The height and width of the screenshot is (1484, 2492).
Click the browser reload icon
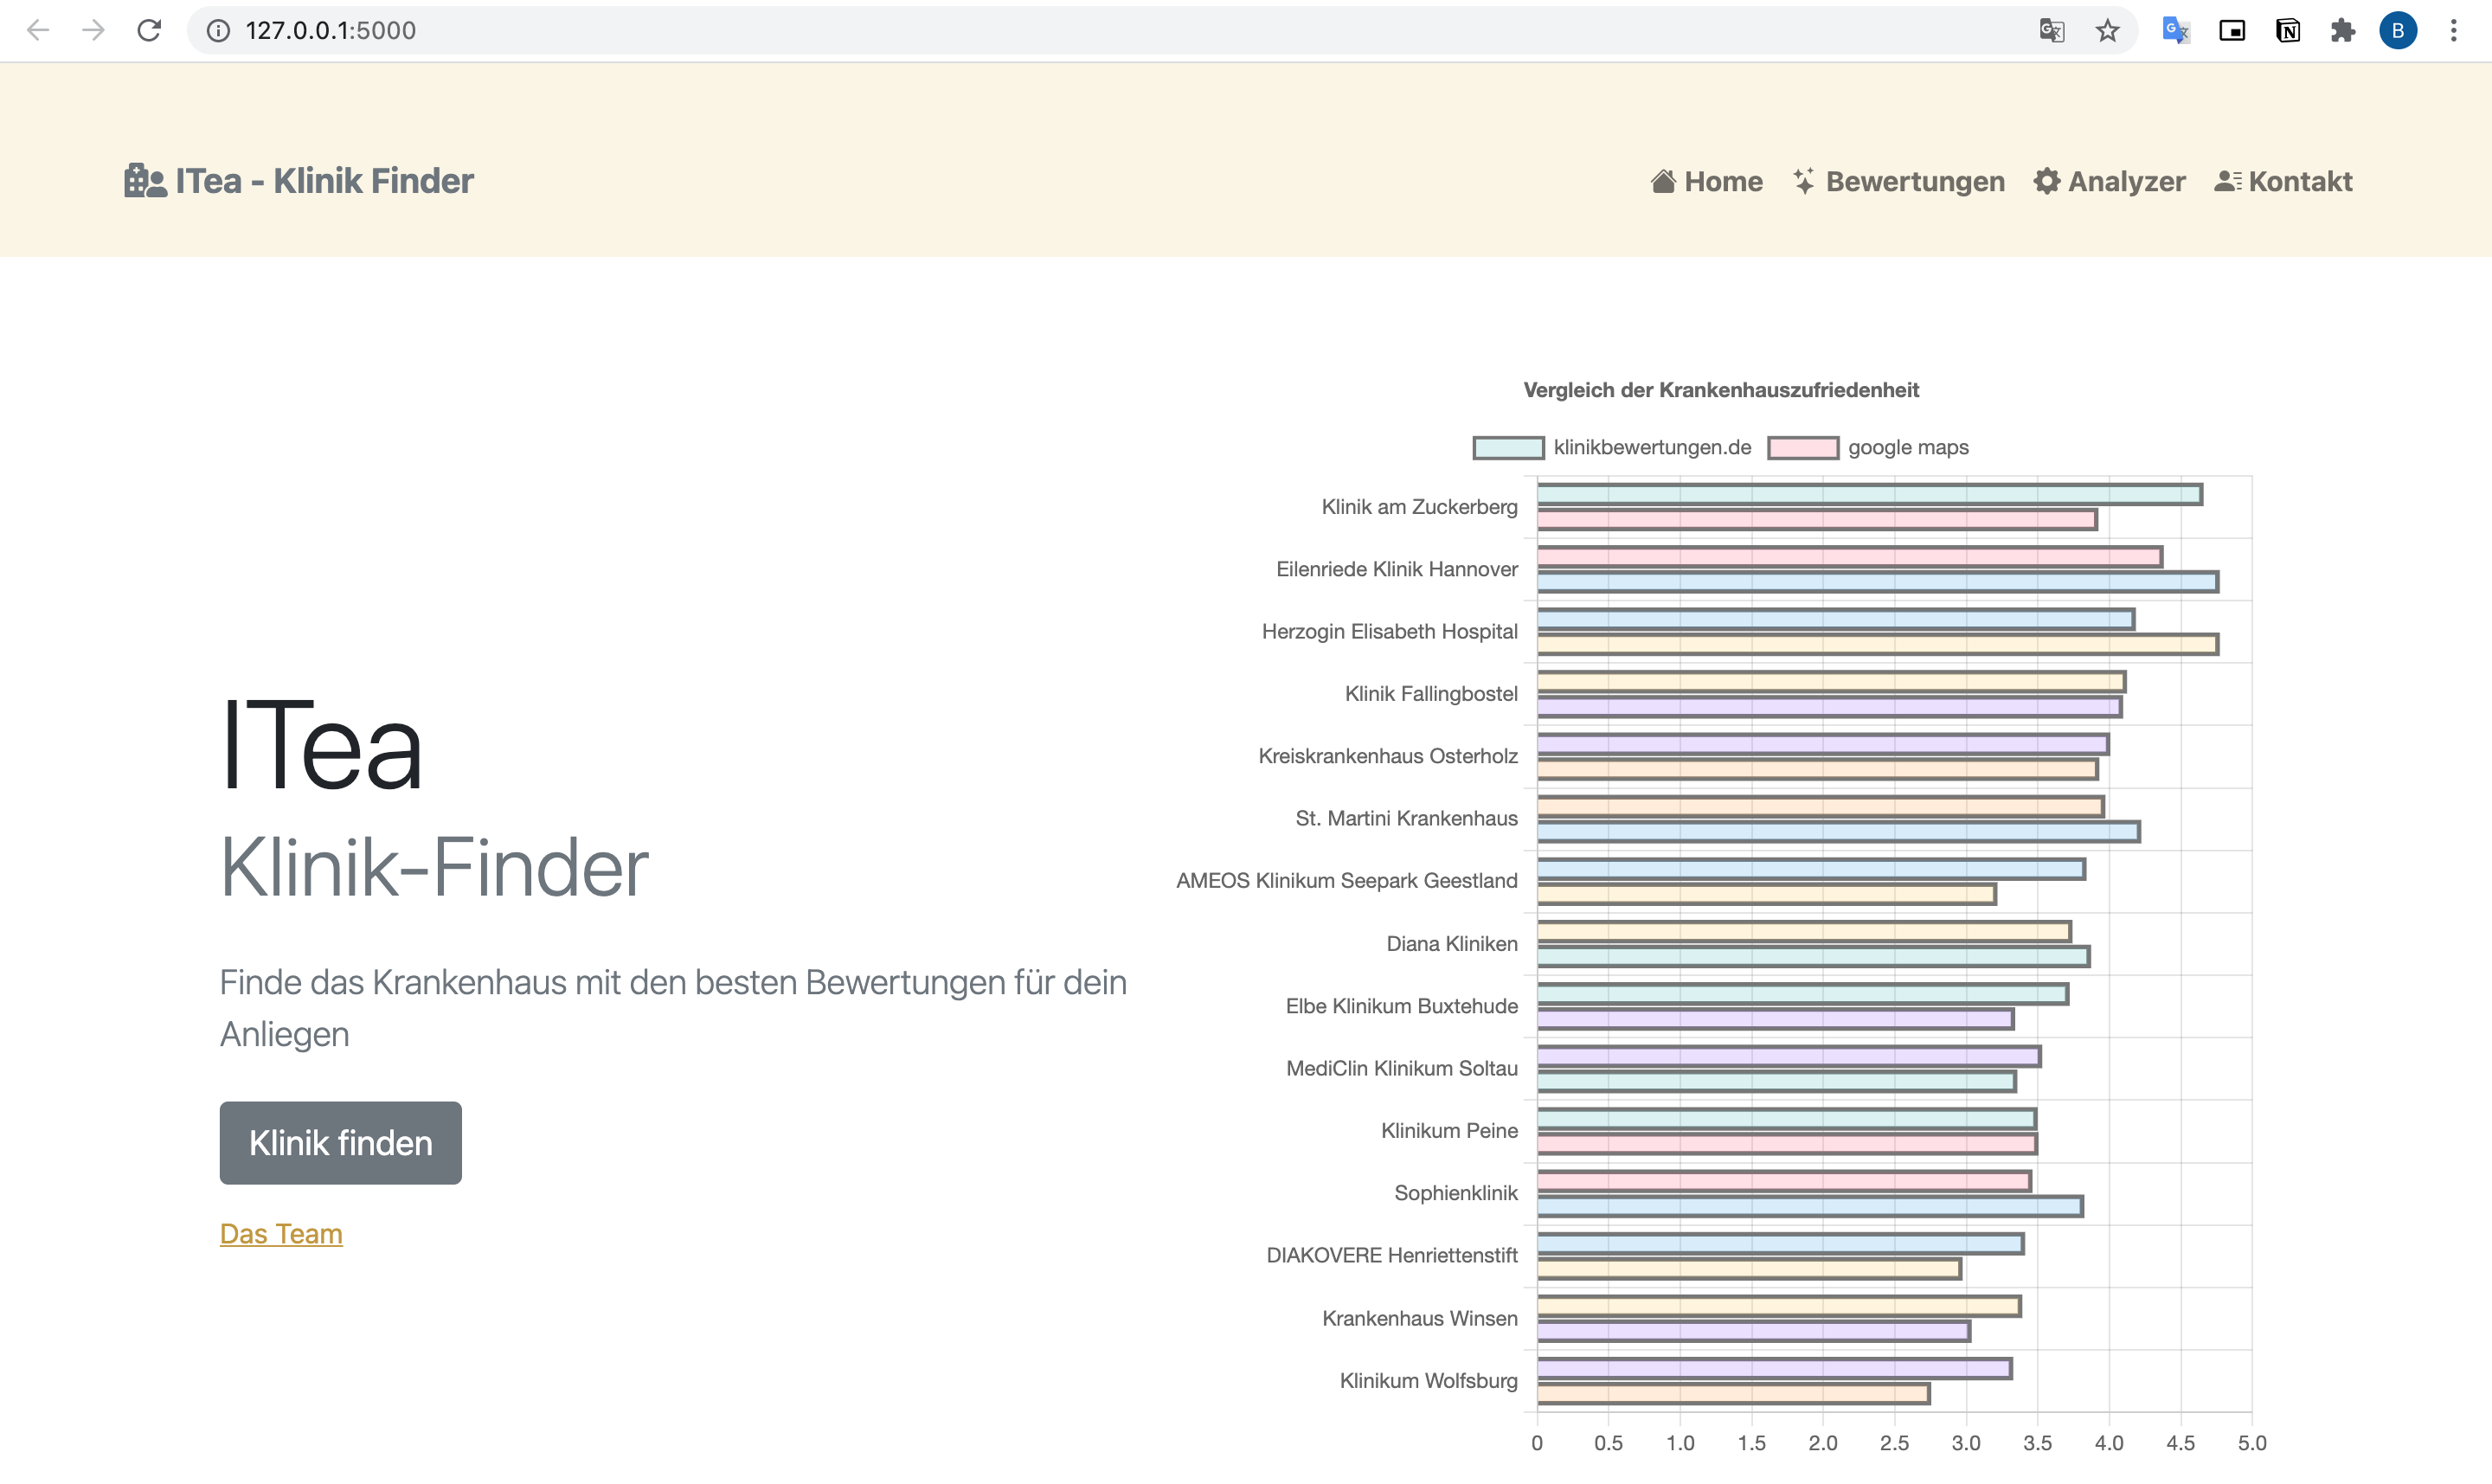point(149,31)
